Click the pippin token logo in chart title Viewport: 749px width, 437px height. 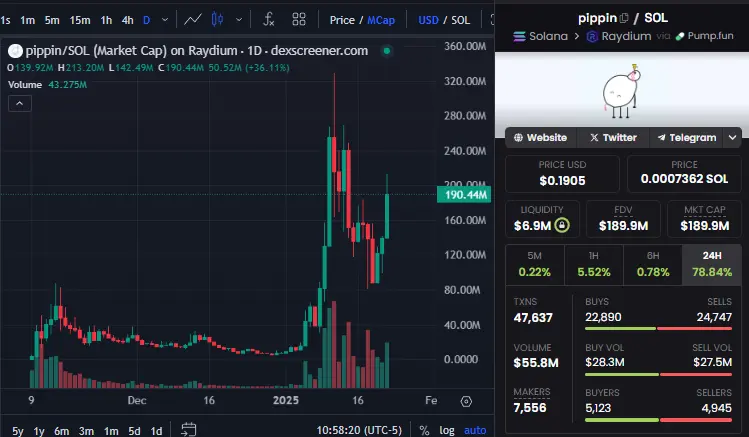point(15,51)
